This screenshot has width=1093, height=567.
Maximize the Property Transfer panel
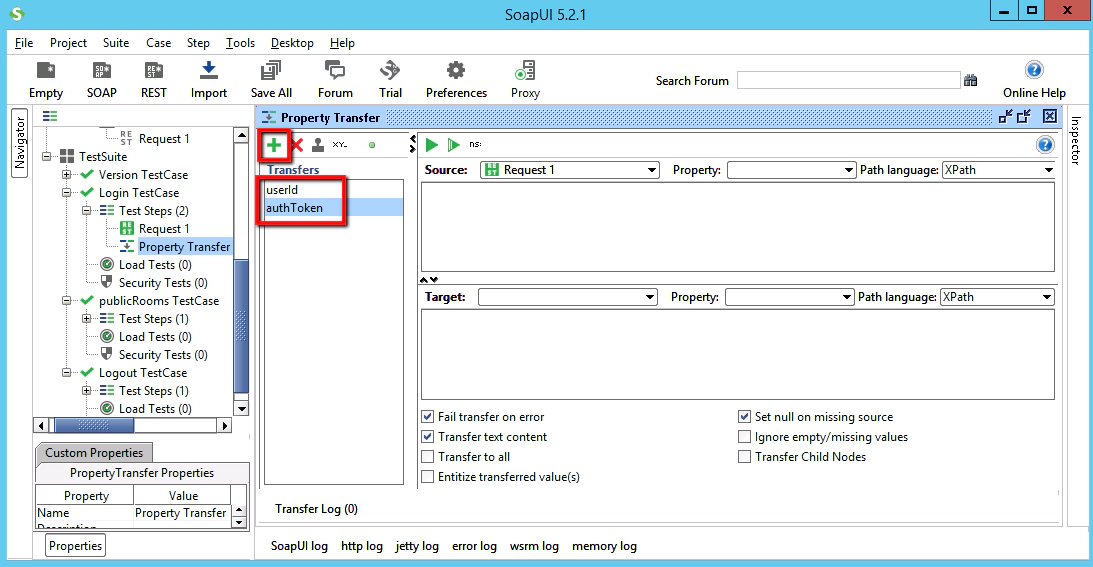(1024, 116)
